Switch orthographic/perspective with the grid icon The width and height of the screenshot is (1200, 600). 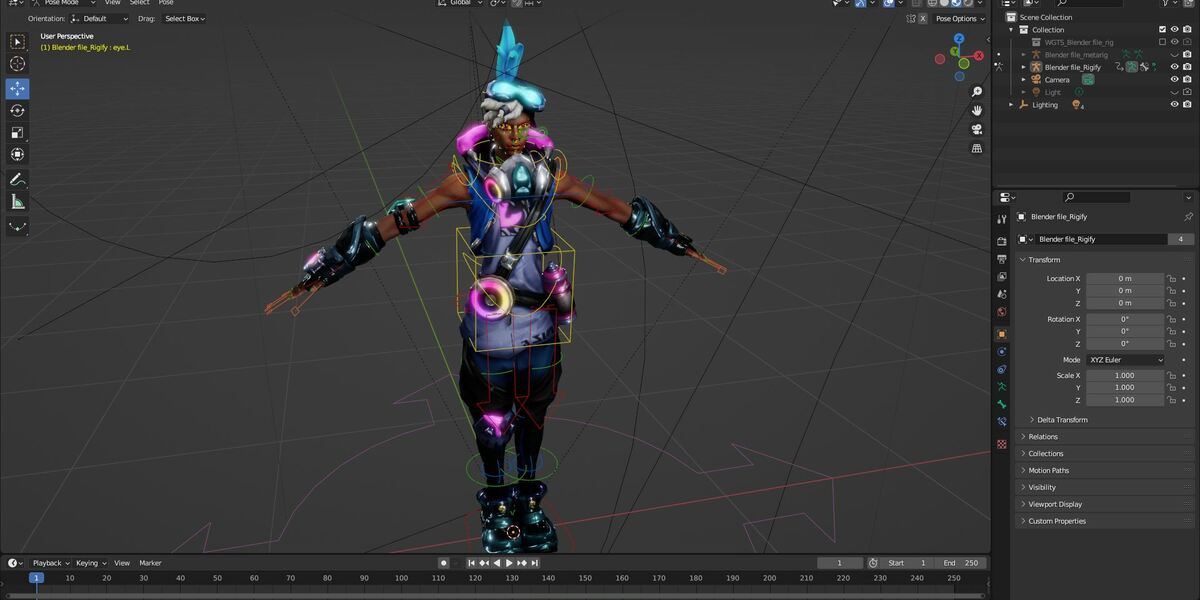pyautogui.click(x=976, y=148)
